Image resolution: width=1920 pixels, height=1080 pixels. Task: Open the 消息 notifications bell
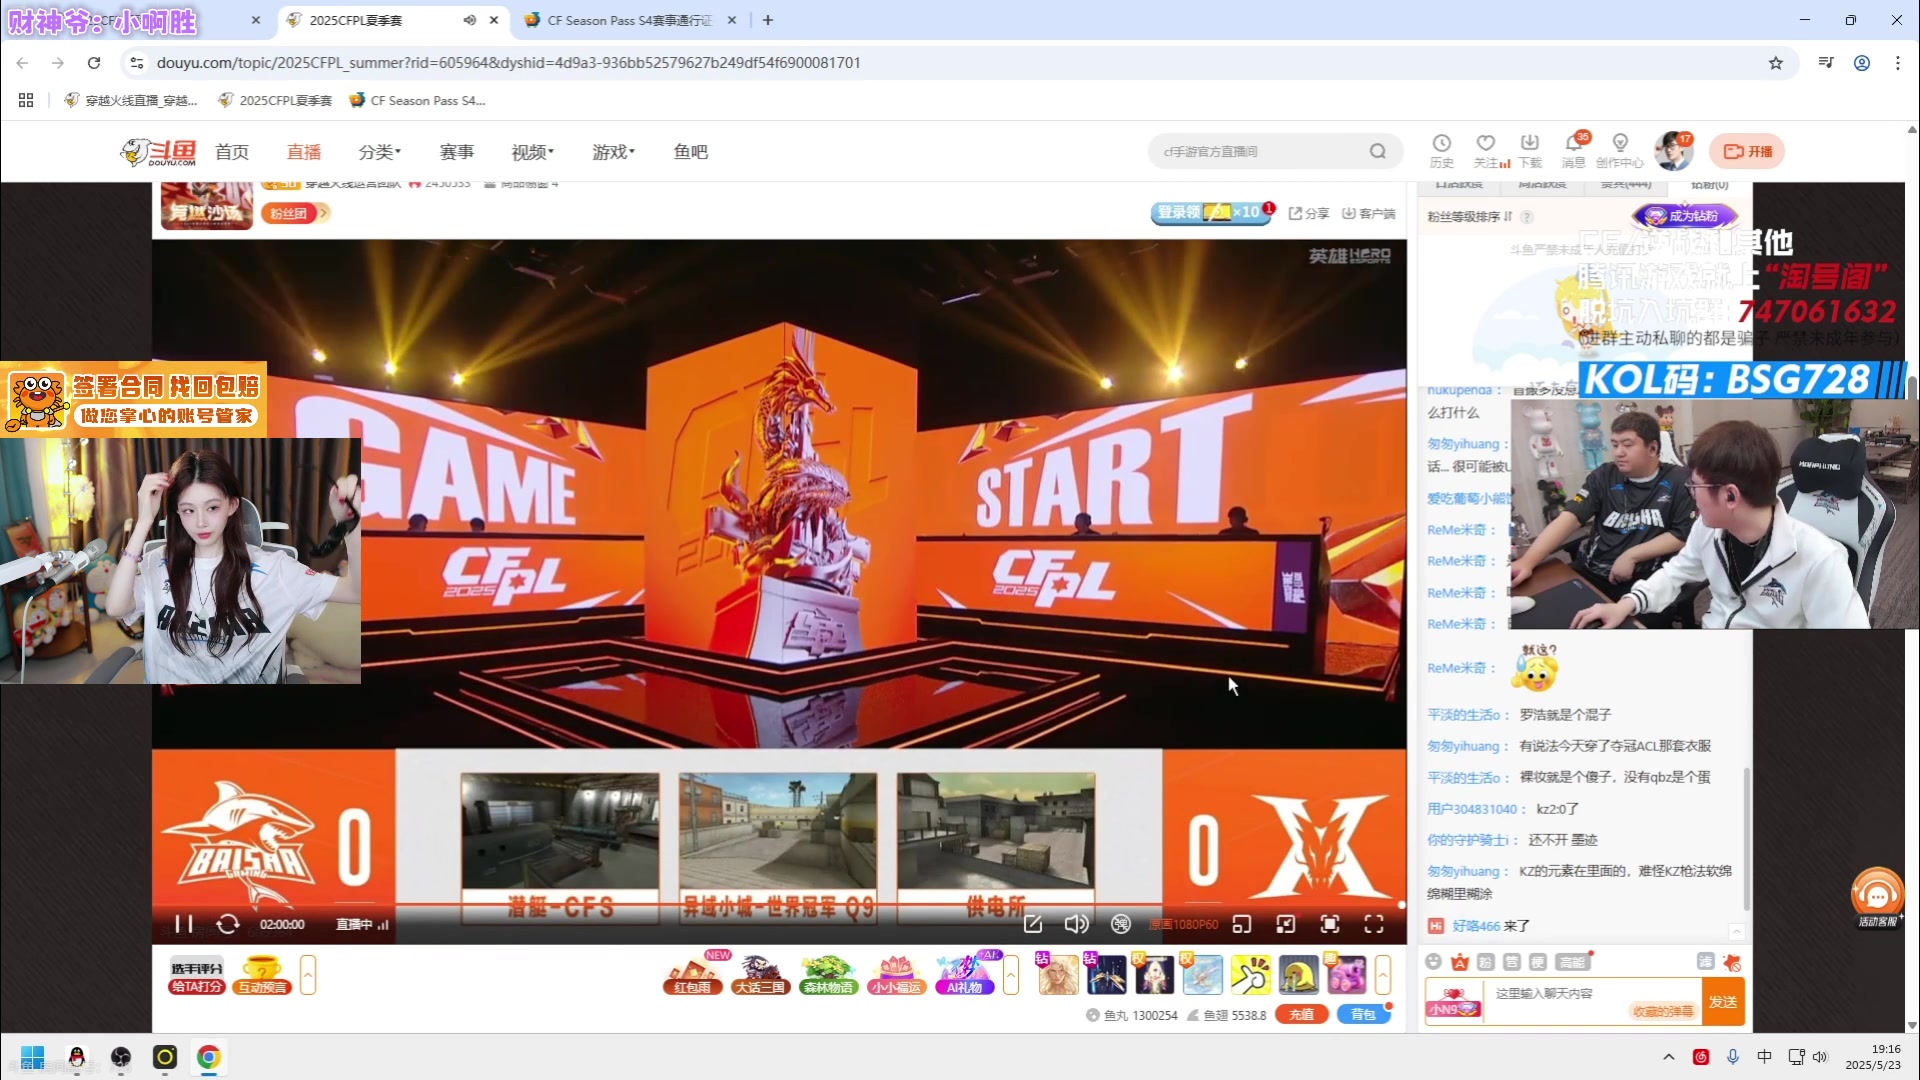coord(1574,151)
